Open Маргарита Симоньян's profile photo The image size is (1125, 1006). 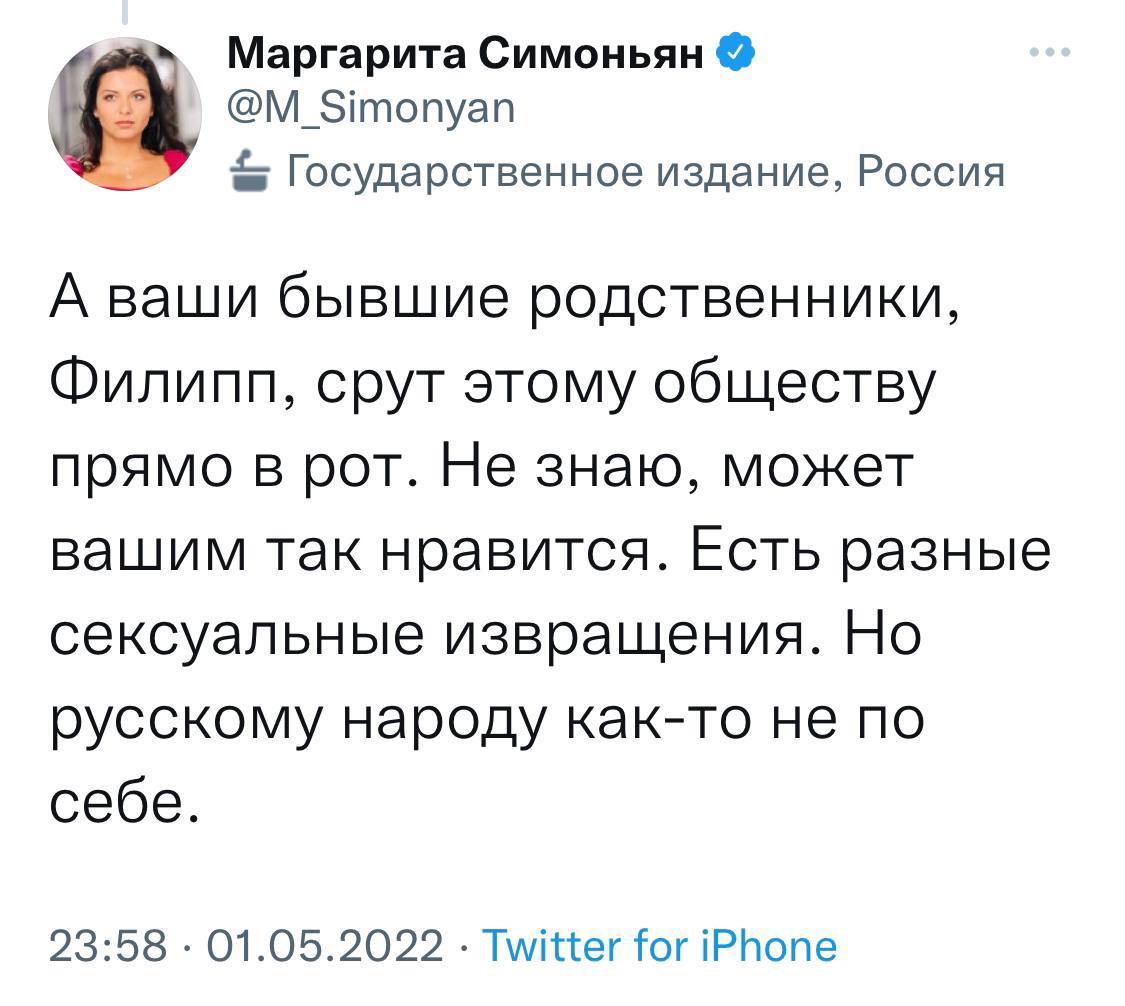(x=126, y=114)
